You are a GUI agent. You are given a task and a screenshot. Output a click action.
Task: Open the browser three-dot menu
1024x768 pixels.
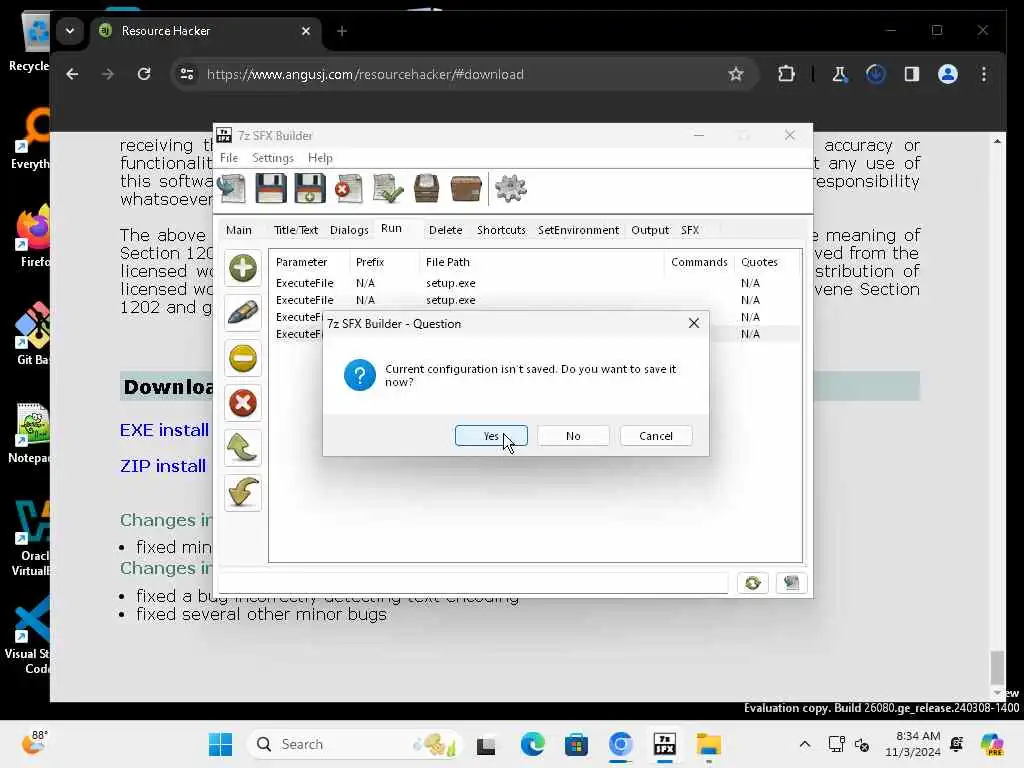(x=984, y=74)
